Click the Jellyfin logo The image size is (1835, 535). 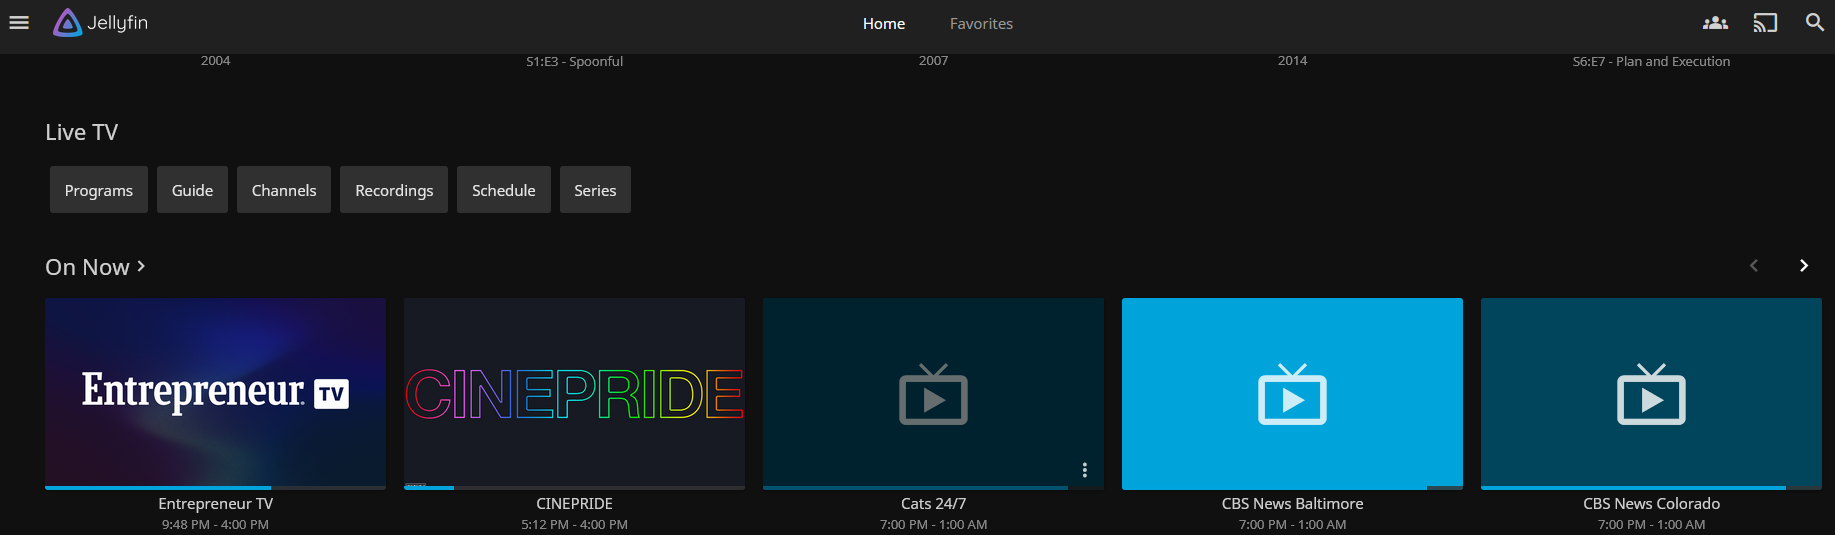pos(100,22)
